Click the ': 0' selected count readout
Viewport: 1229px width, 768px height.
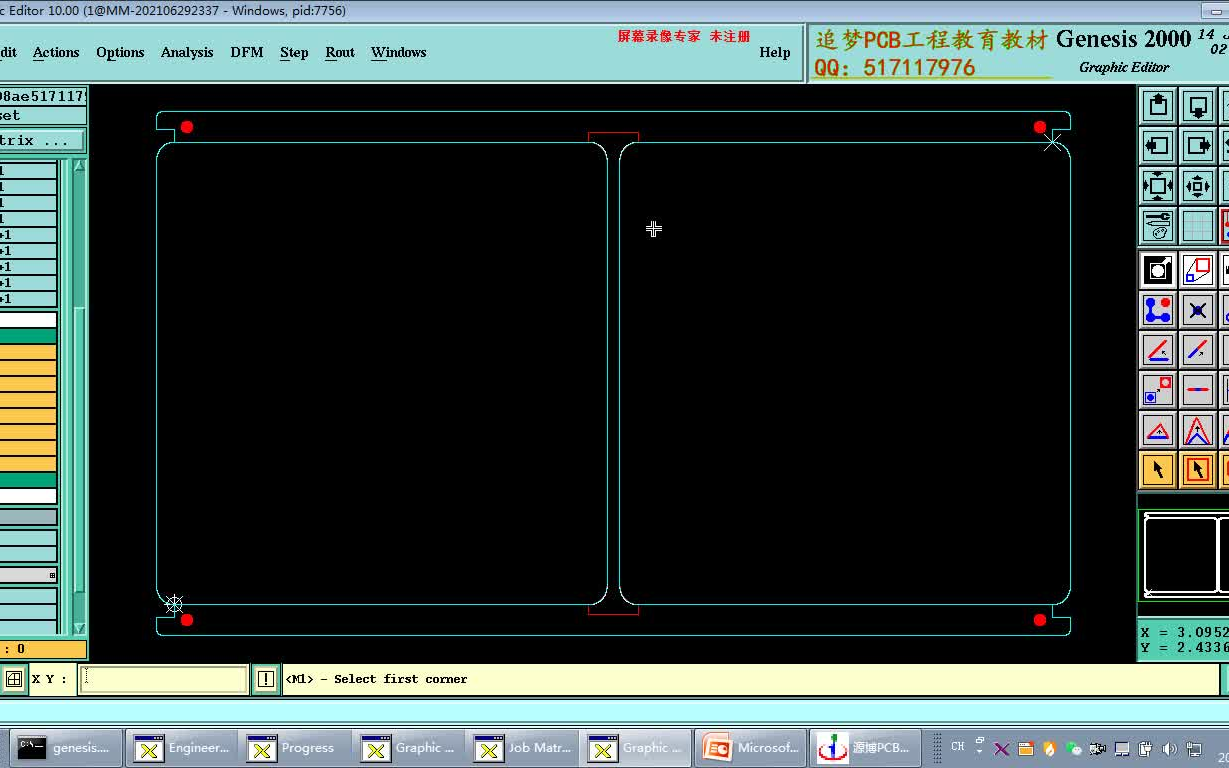[42, 649]
